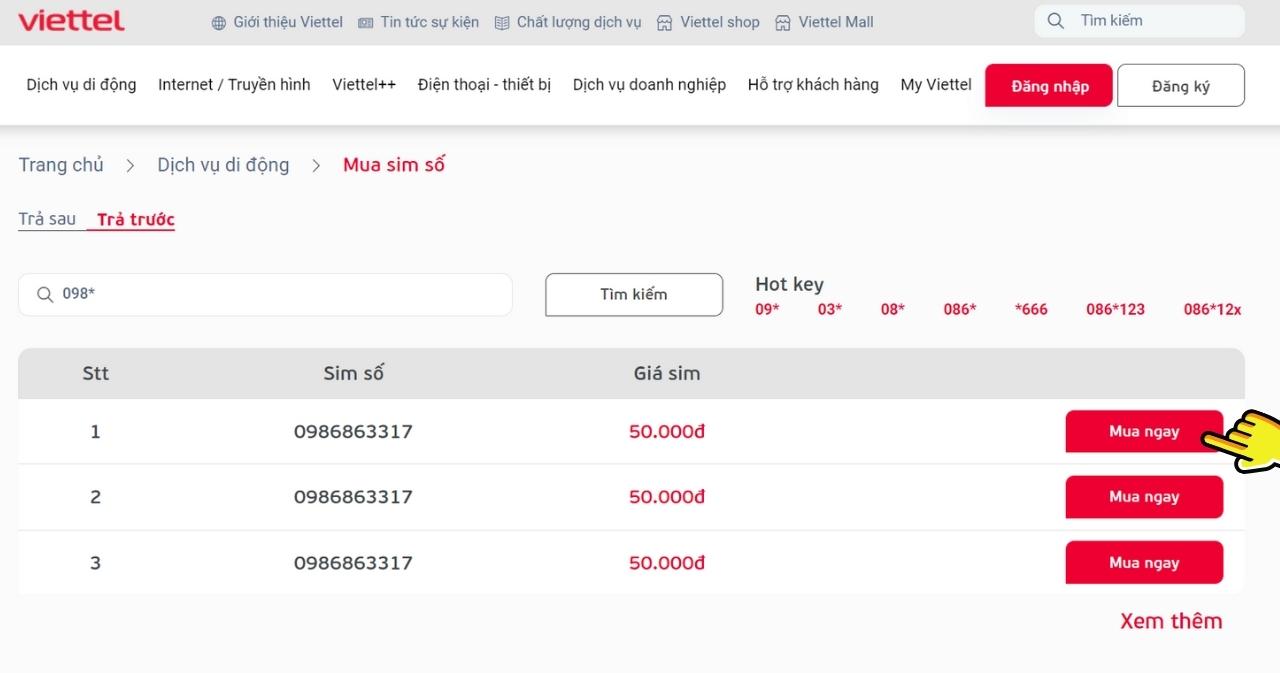The width and height of the screenshot is (1280, 673).
Task: Open My Viettel menu
Action: coord(936,85)
